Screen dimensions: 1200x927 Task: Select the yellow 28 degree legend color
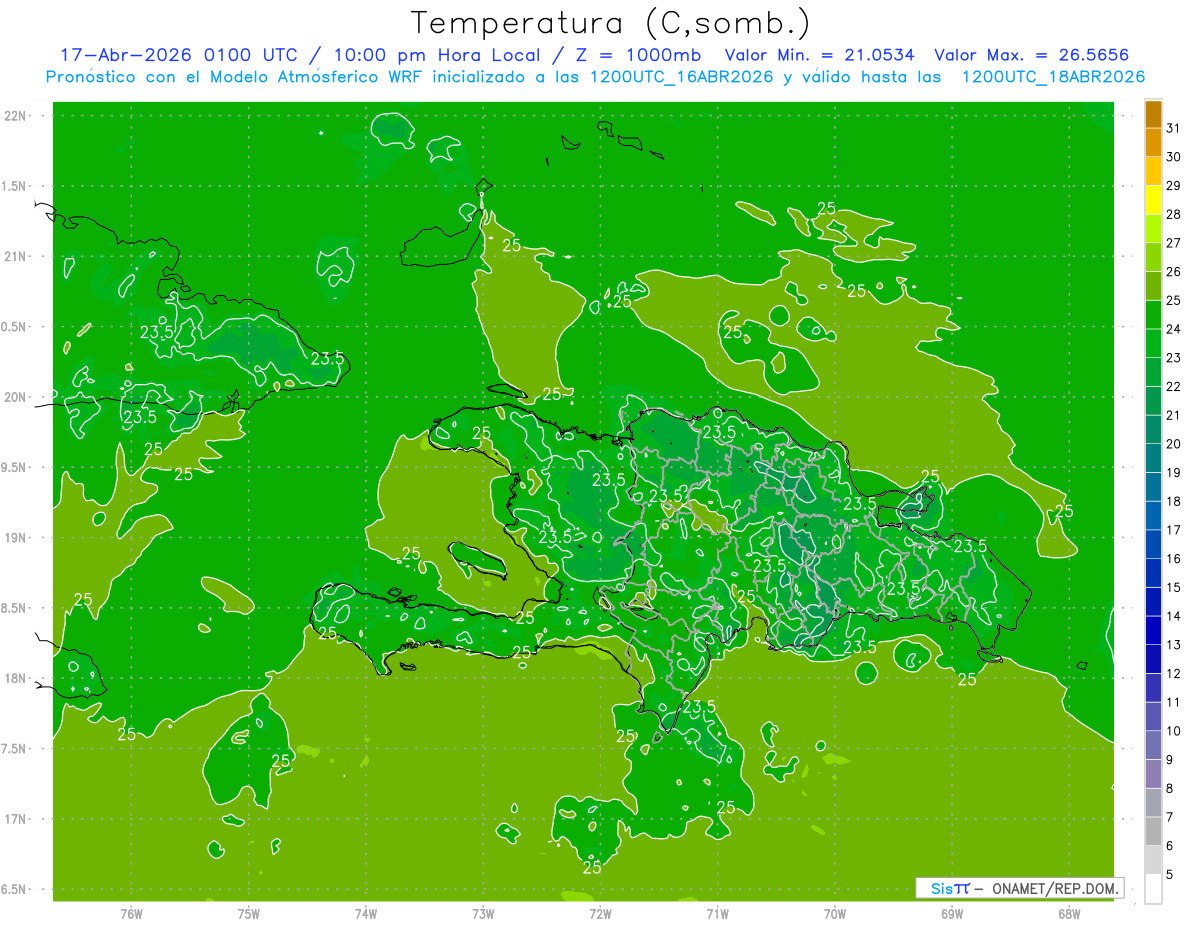pyautogui.click(x=1153, y=200)
